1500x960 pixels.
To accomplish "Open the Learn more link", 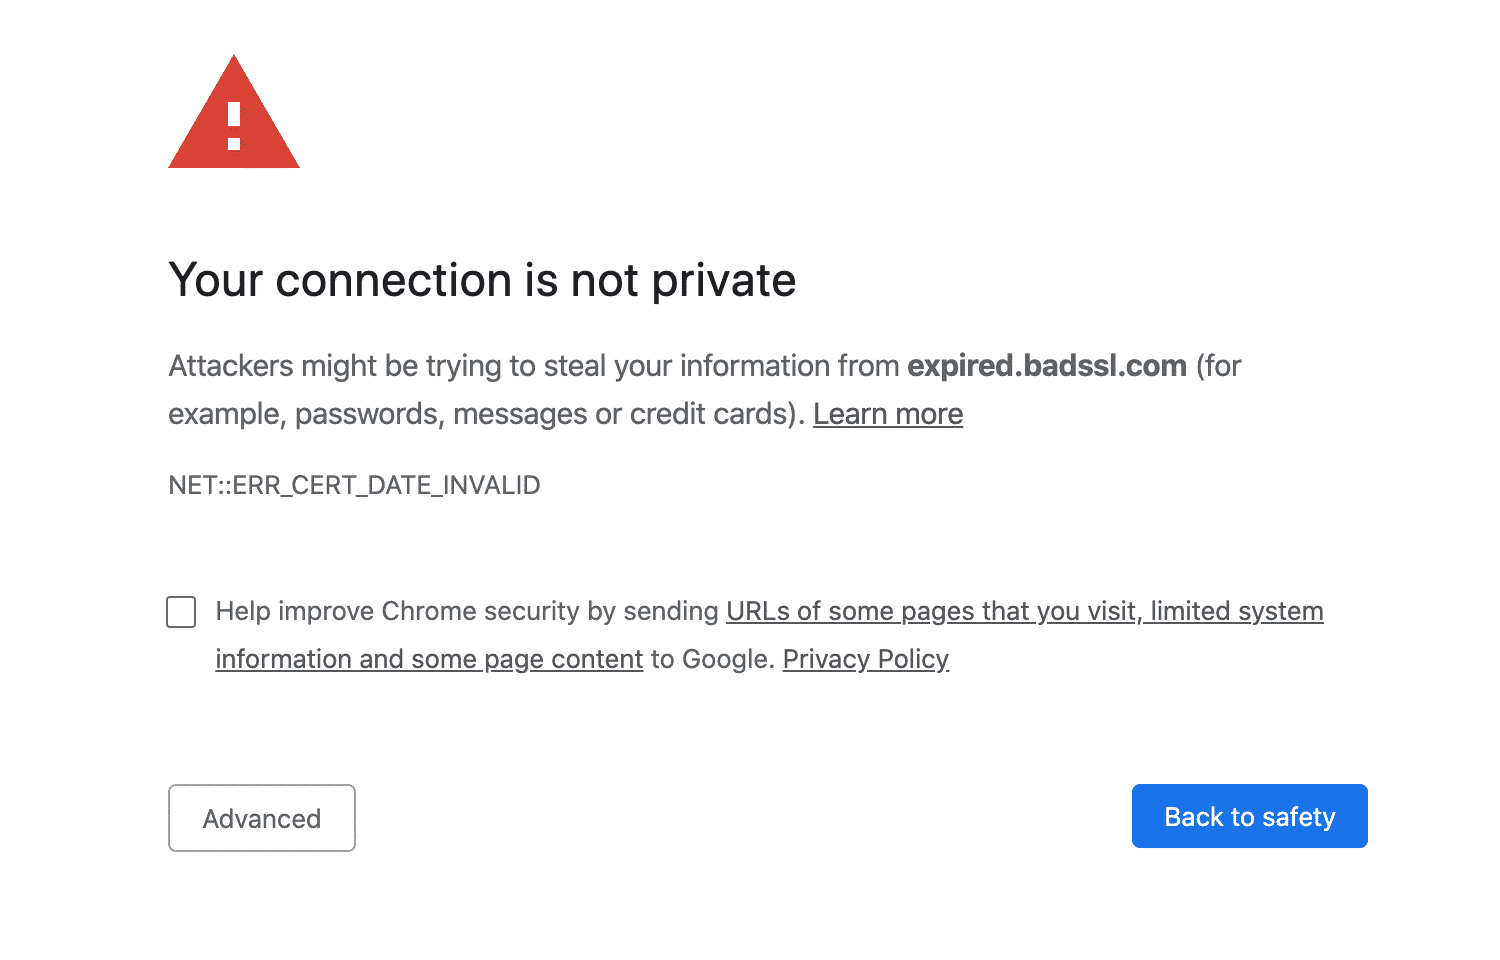I will click(887, 414).
